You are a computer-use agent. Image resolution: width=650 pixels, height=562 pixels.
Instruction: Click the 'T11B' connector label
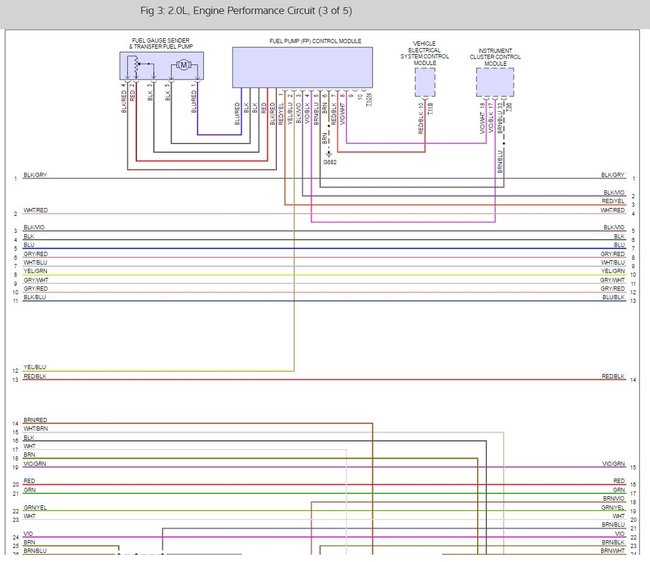[430, 109]
